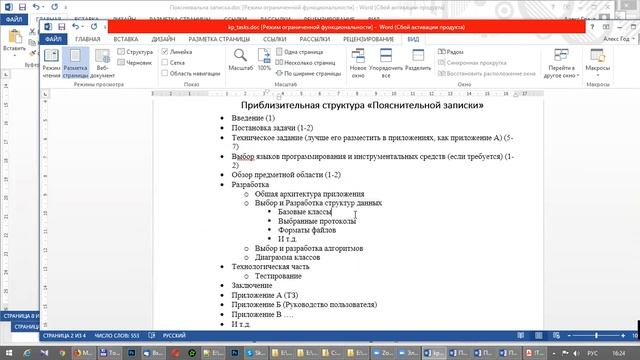This screenshot has height=360, width=640.
Task: Open ССЫЛКИ ribbon tab
Action: point(275,39)
